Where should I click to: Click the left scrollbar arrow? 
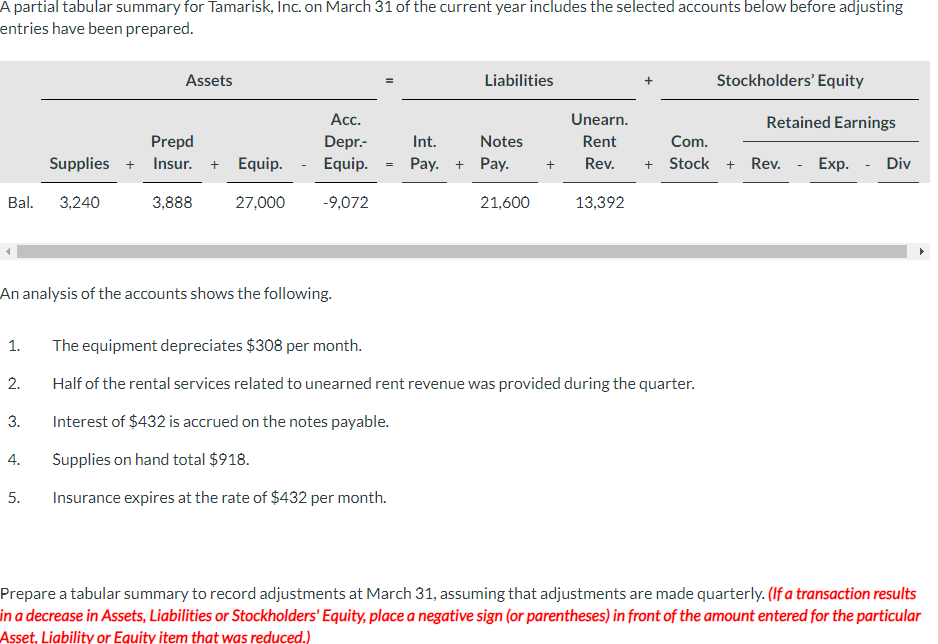[8, 251]
